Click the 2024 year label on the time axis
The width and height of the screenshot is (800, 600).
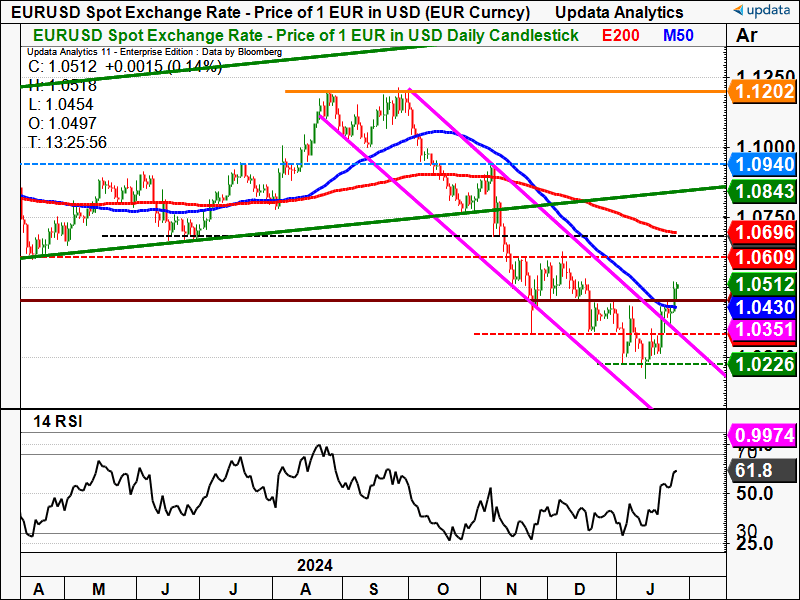(x=315, y=565)
